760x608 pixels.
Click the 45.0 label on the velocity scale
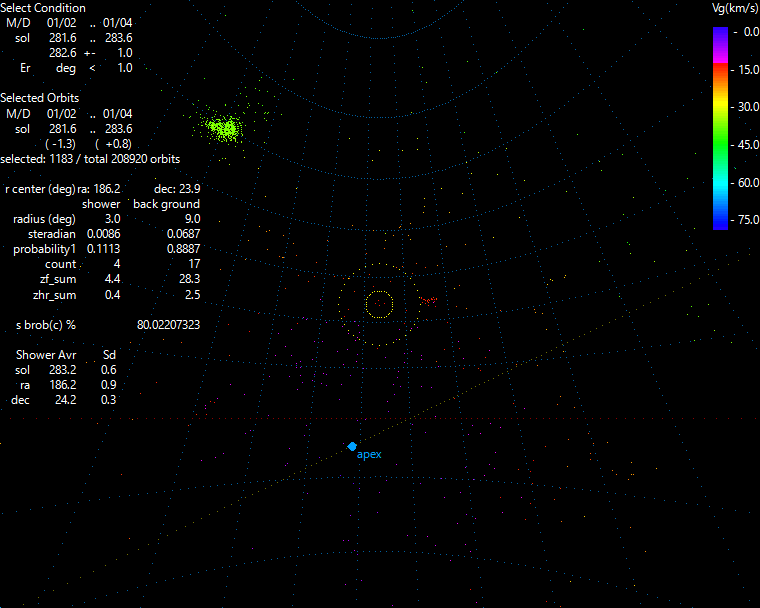click(747, 145)
